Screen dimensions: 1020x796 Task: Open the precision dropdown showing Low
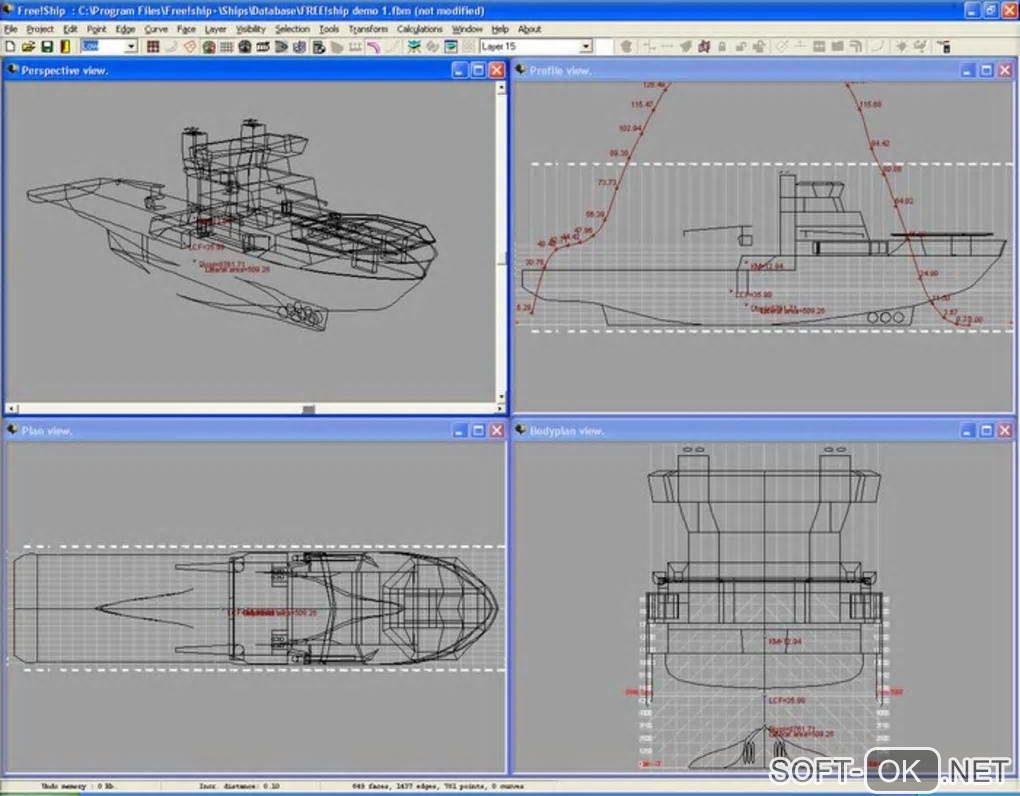(130, 46)
